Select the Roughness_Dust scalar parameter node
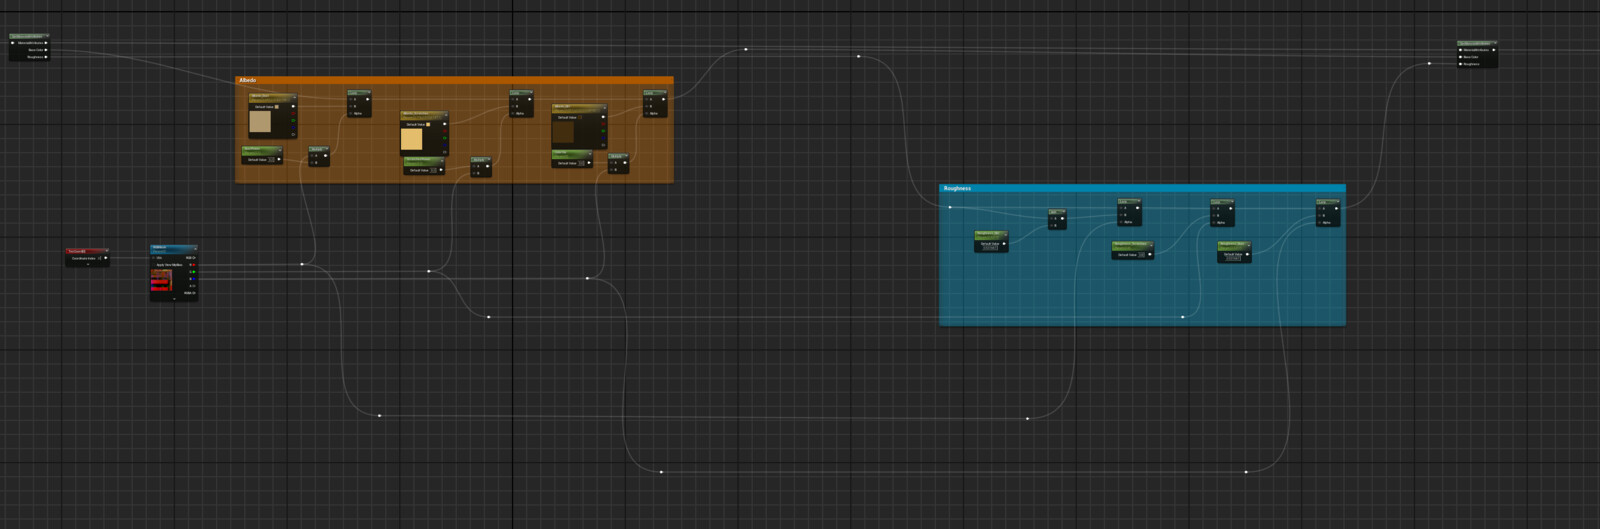The height and width of the screenshot is (529, 1600). click(1234, 251)
